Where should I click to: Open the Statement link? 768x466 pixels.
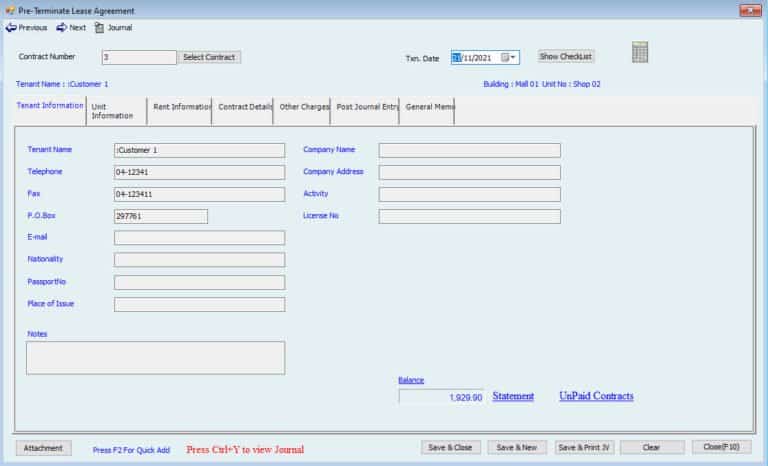pyautogui.click(x=513, y=396)
